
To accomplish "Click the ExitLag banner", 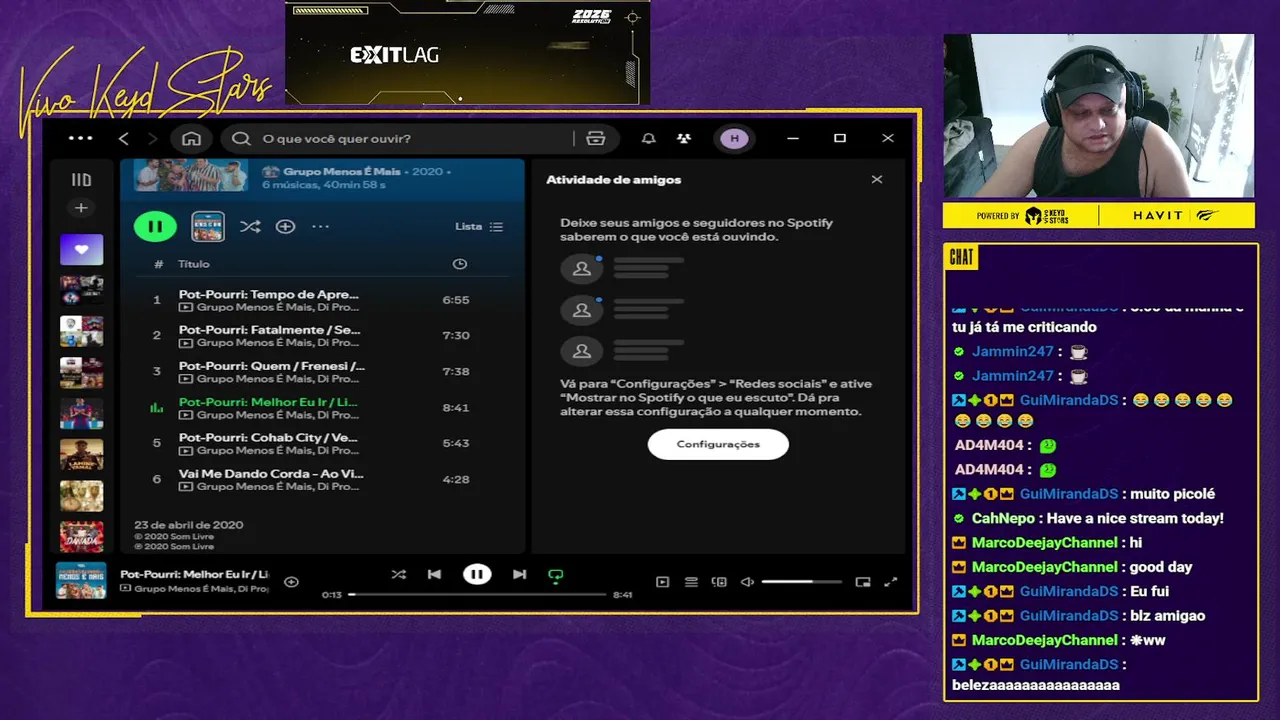I will (x=467, y=53).
